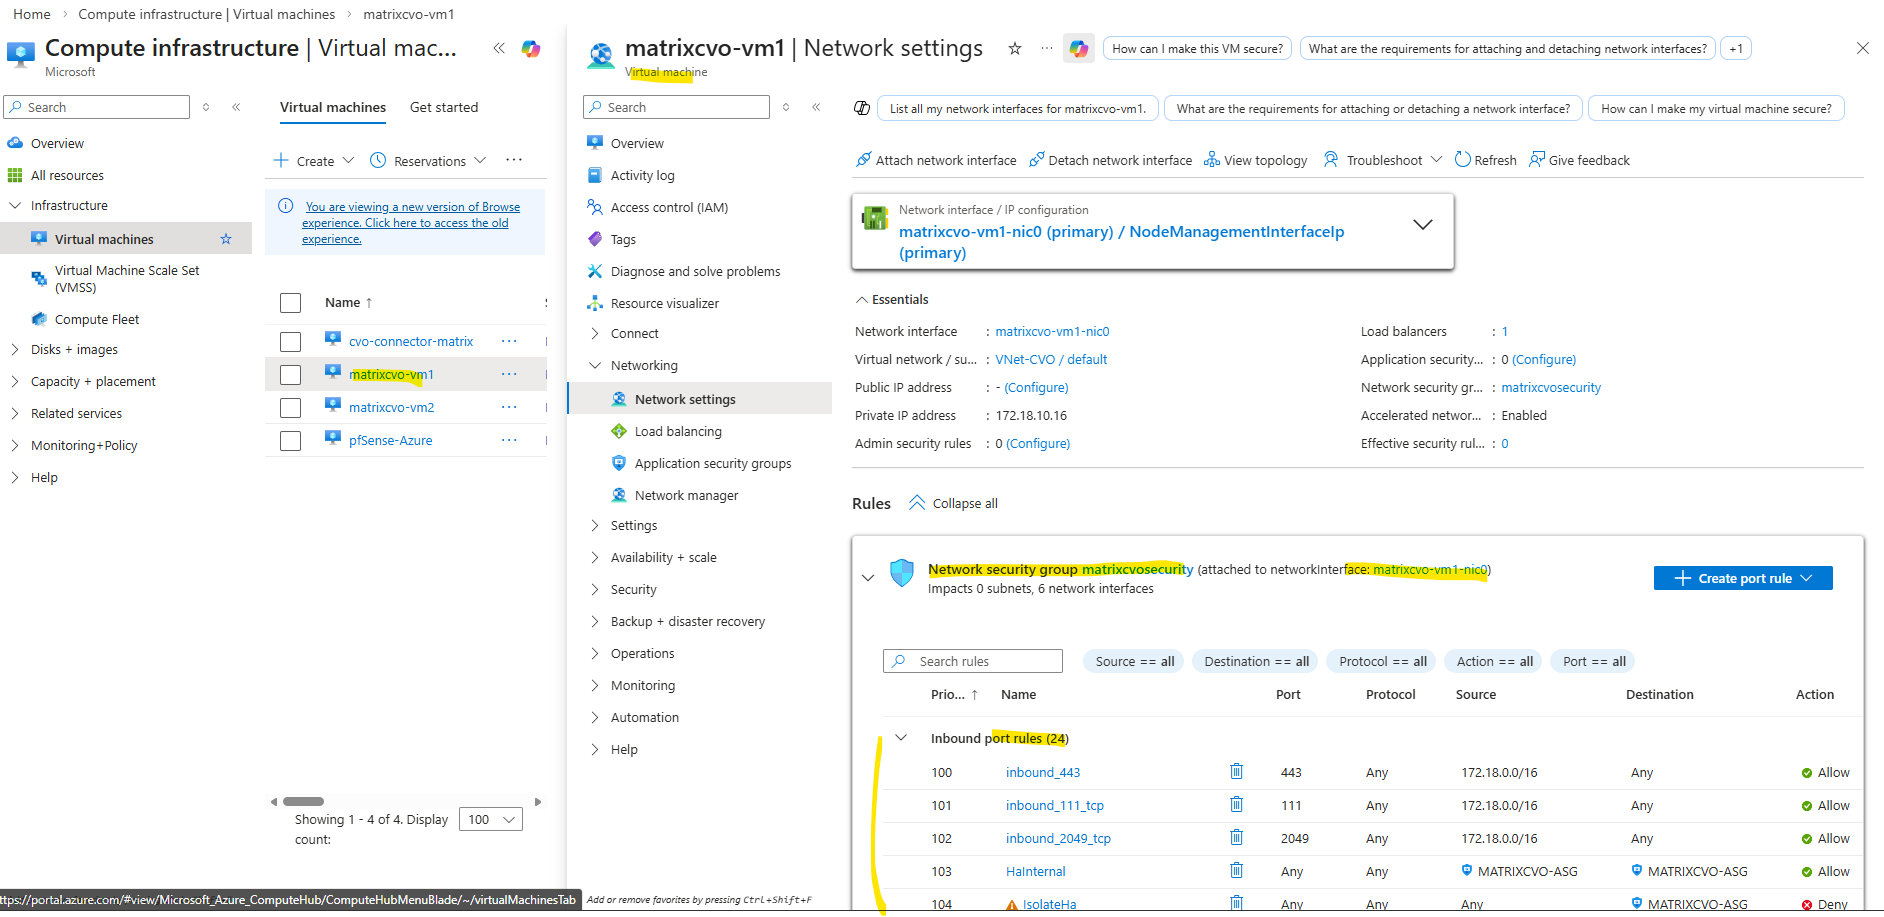Viewport: 1884px width, 917px height.
Task: Expand the Troubleshoot dropdown menu
Action: click(x=1436, y=160)
